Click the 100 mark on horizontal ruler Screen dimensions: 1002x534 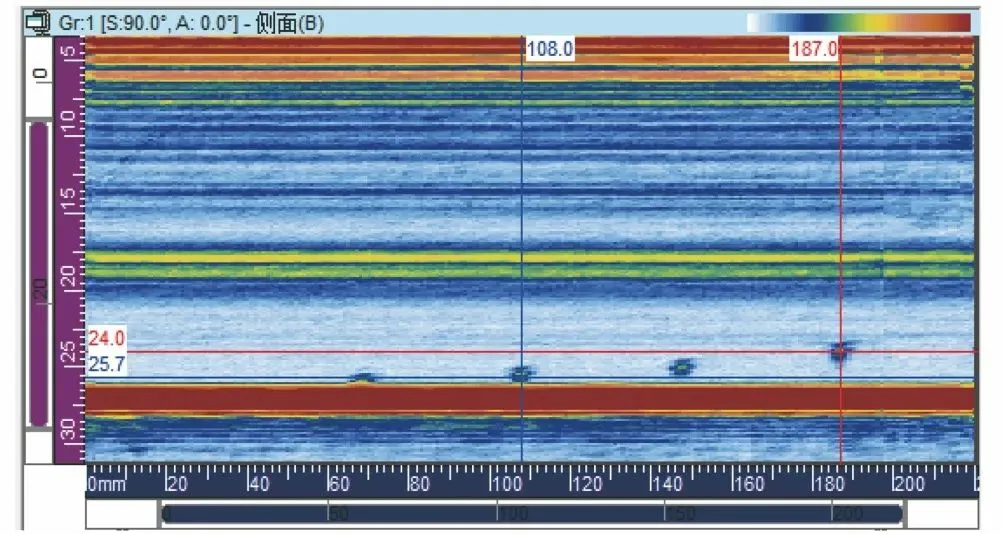point(505,485)
